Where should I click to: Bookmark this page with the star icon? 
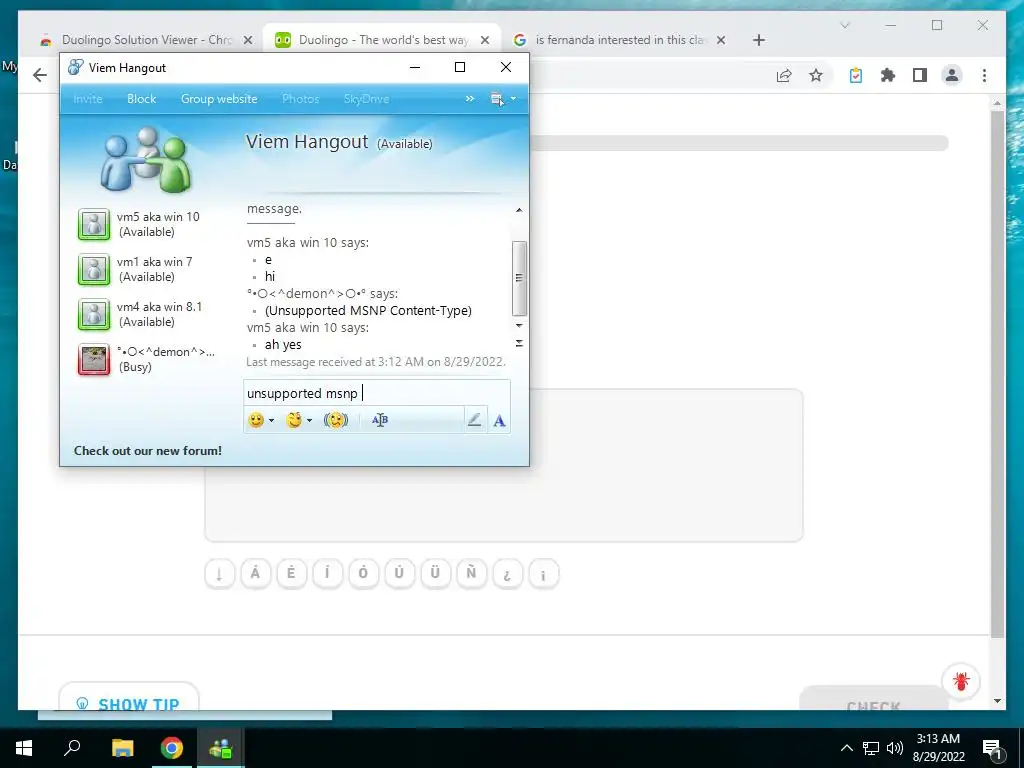tap(816, 75)
